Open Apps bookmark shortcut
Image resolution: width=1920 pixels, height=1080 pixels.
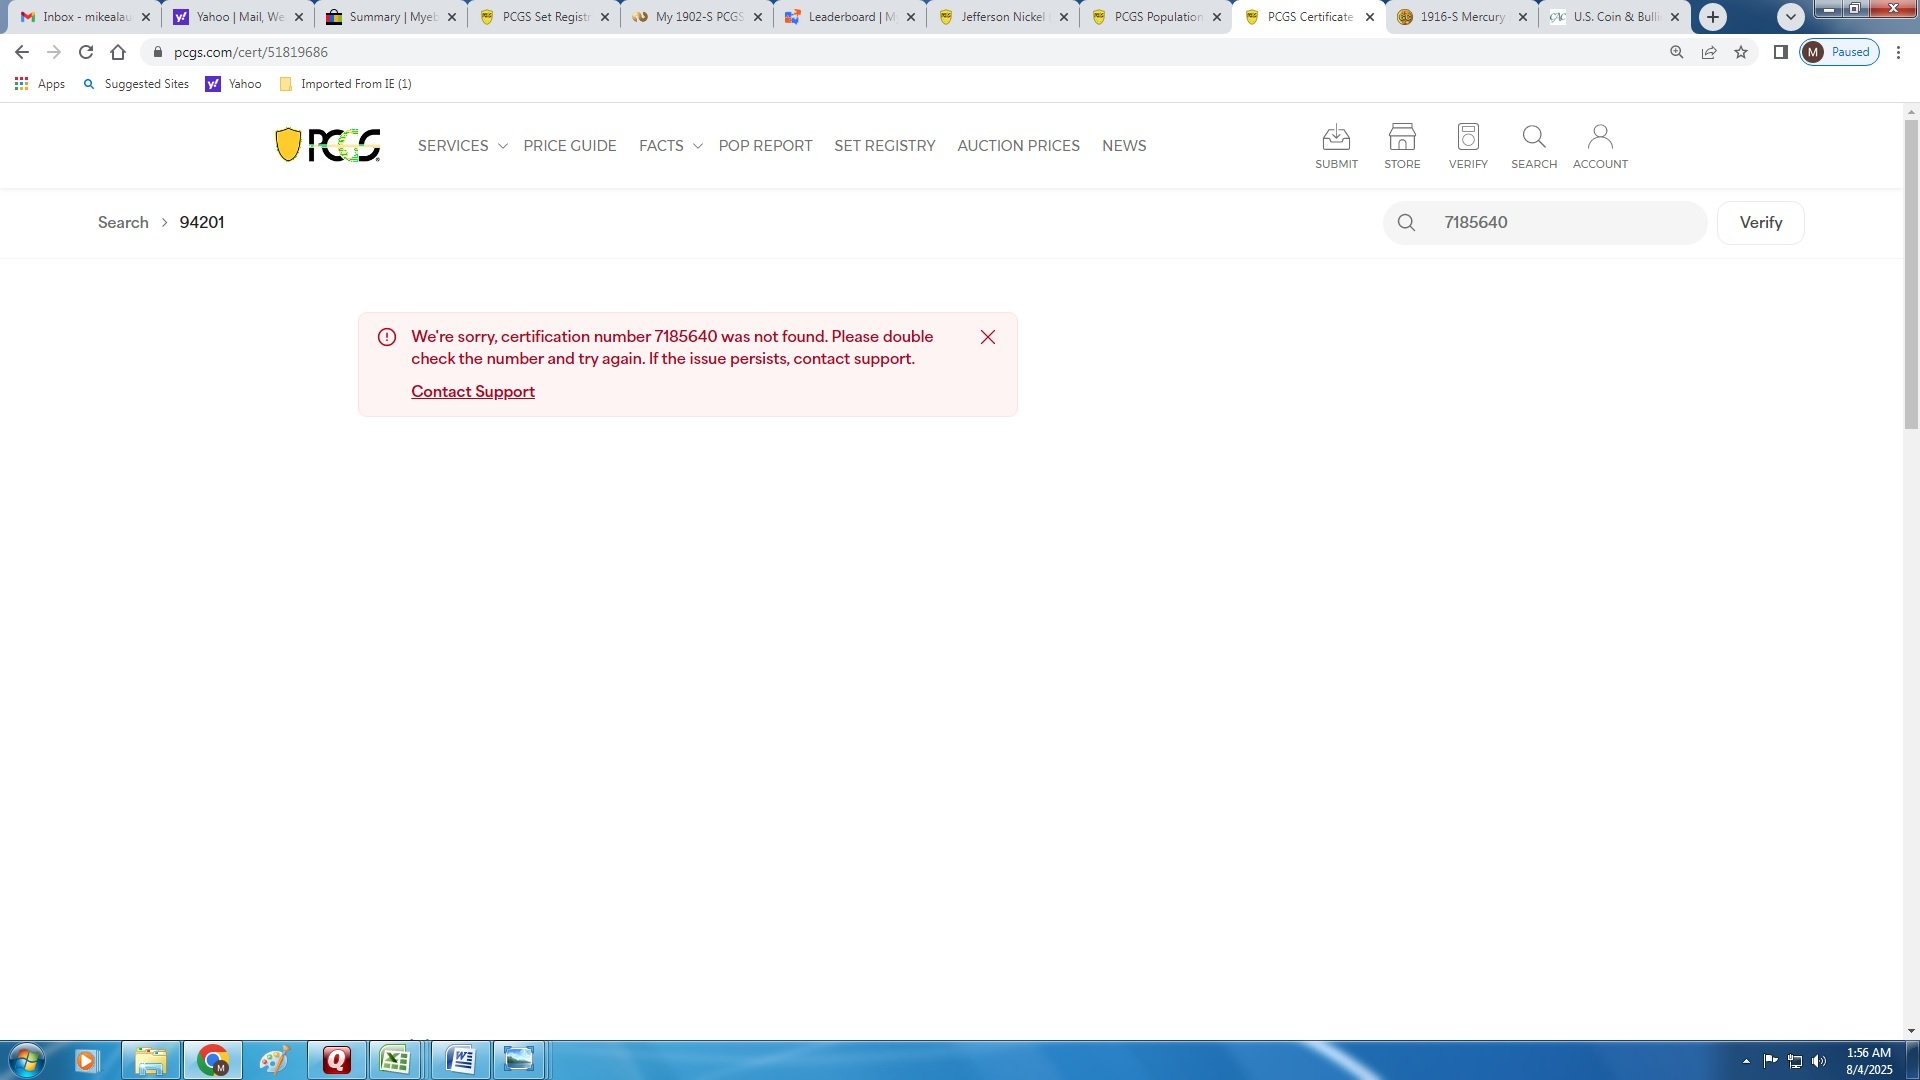pos(40,84)
